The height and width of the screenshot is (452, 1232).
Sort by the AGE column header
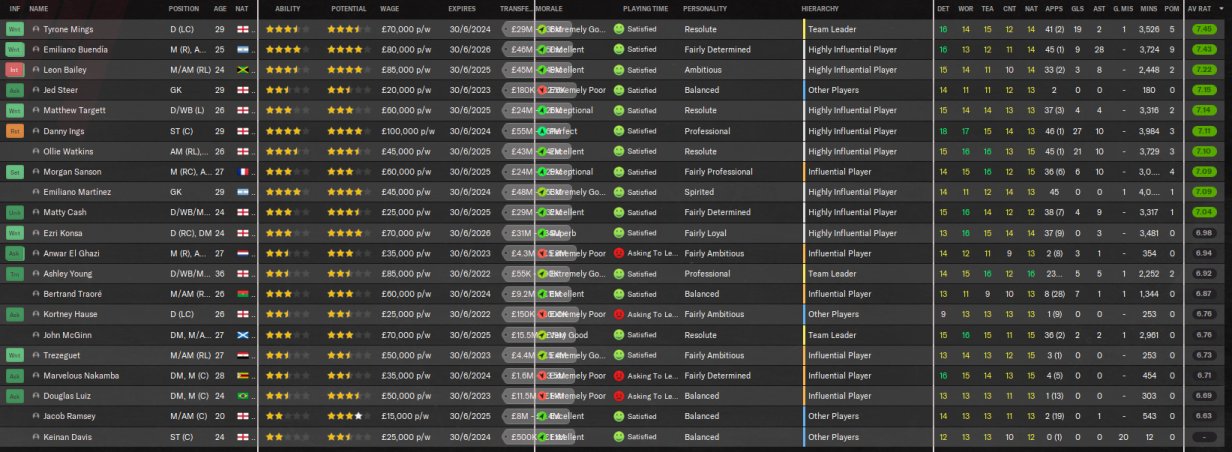[219, 8]
